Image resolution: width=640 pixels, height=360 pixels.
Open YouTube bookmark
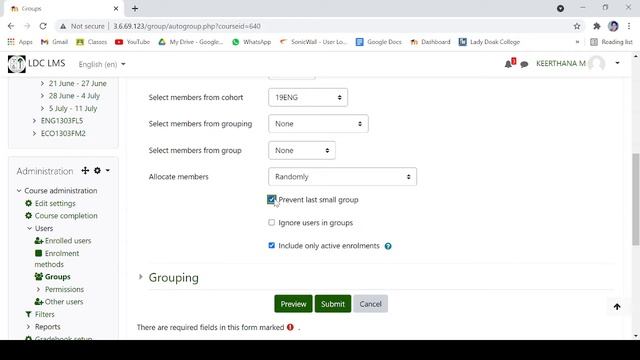[132, 42]
